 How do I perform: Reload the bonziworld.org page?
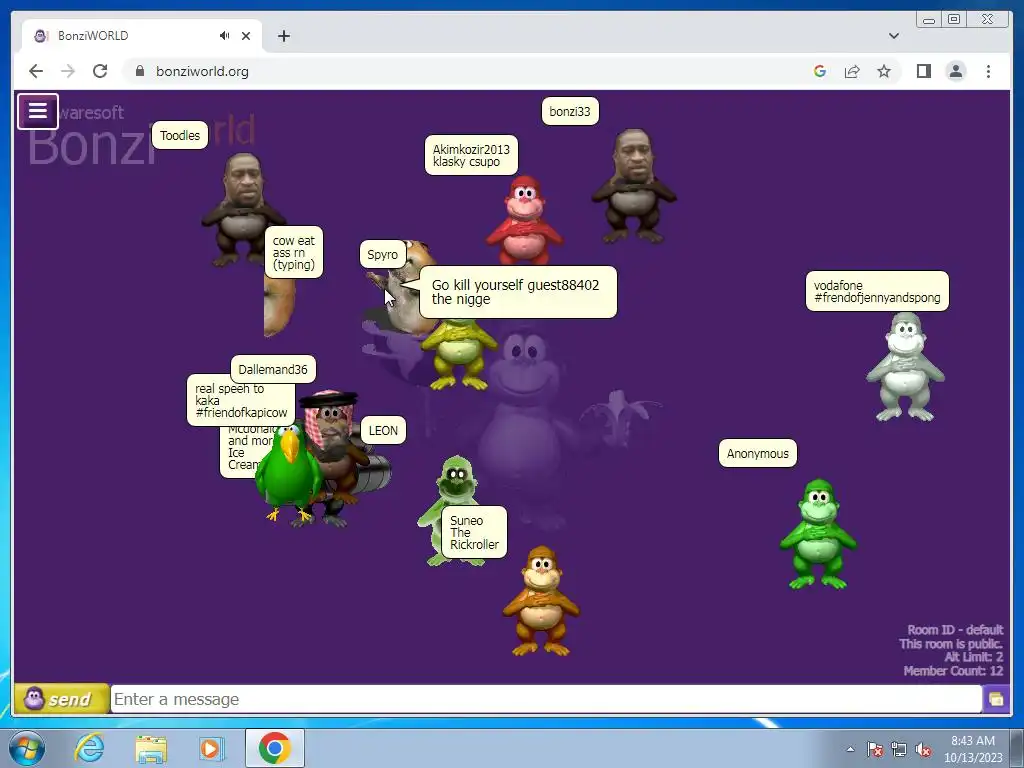100,71
